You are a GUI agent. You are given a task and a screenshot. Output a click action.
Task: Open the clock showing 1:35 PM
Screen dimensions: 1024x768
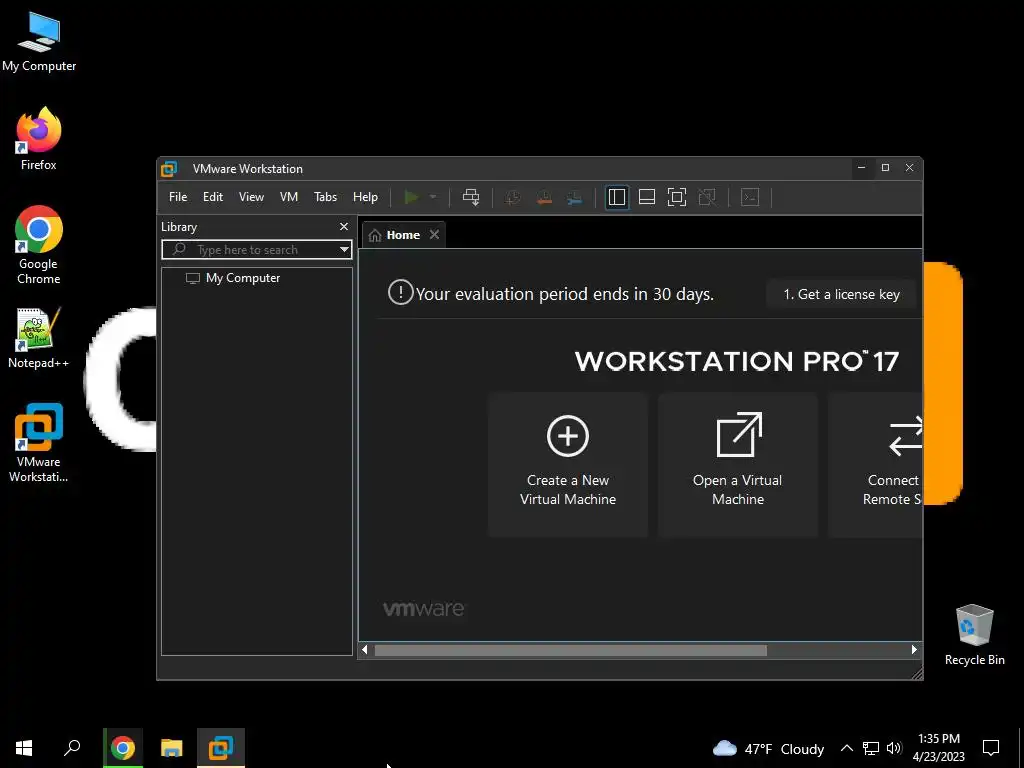pos(938,748)
